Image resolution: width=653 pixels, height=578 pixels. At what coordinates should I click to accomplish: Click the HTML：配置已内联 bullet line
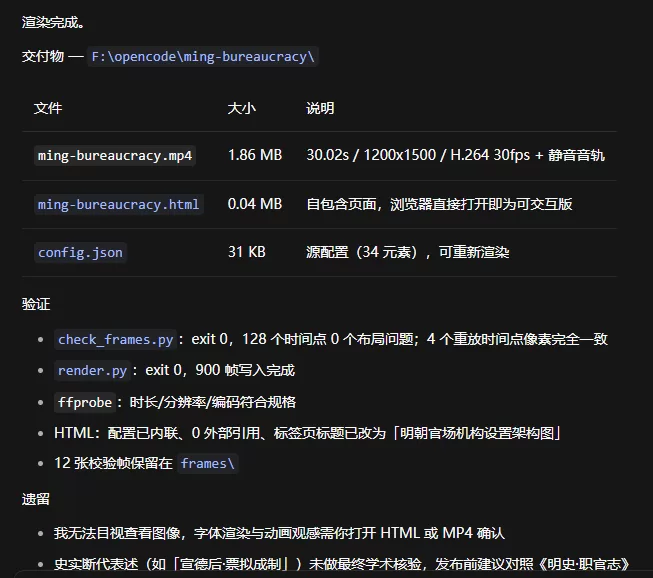tap(307, 433)
